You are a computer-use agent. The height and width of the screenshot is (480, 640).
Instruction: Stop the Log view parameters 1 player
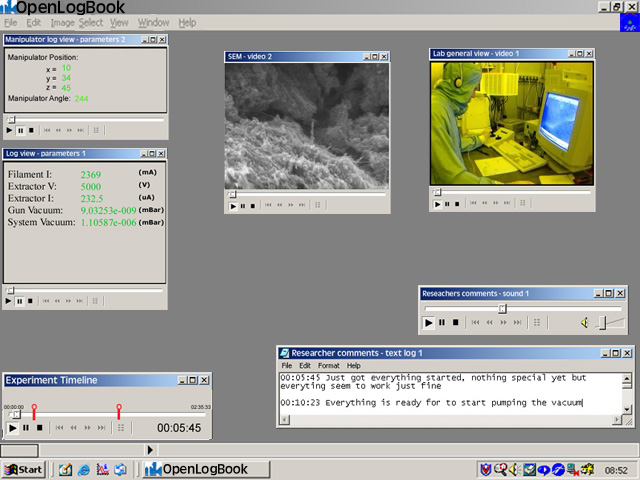pos(31,301)
